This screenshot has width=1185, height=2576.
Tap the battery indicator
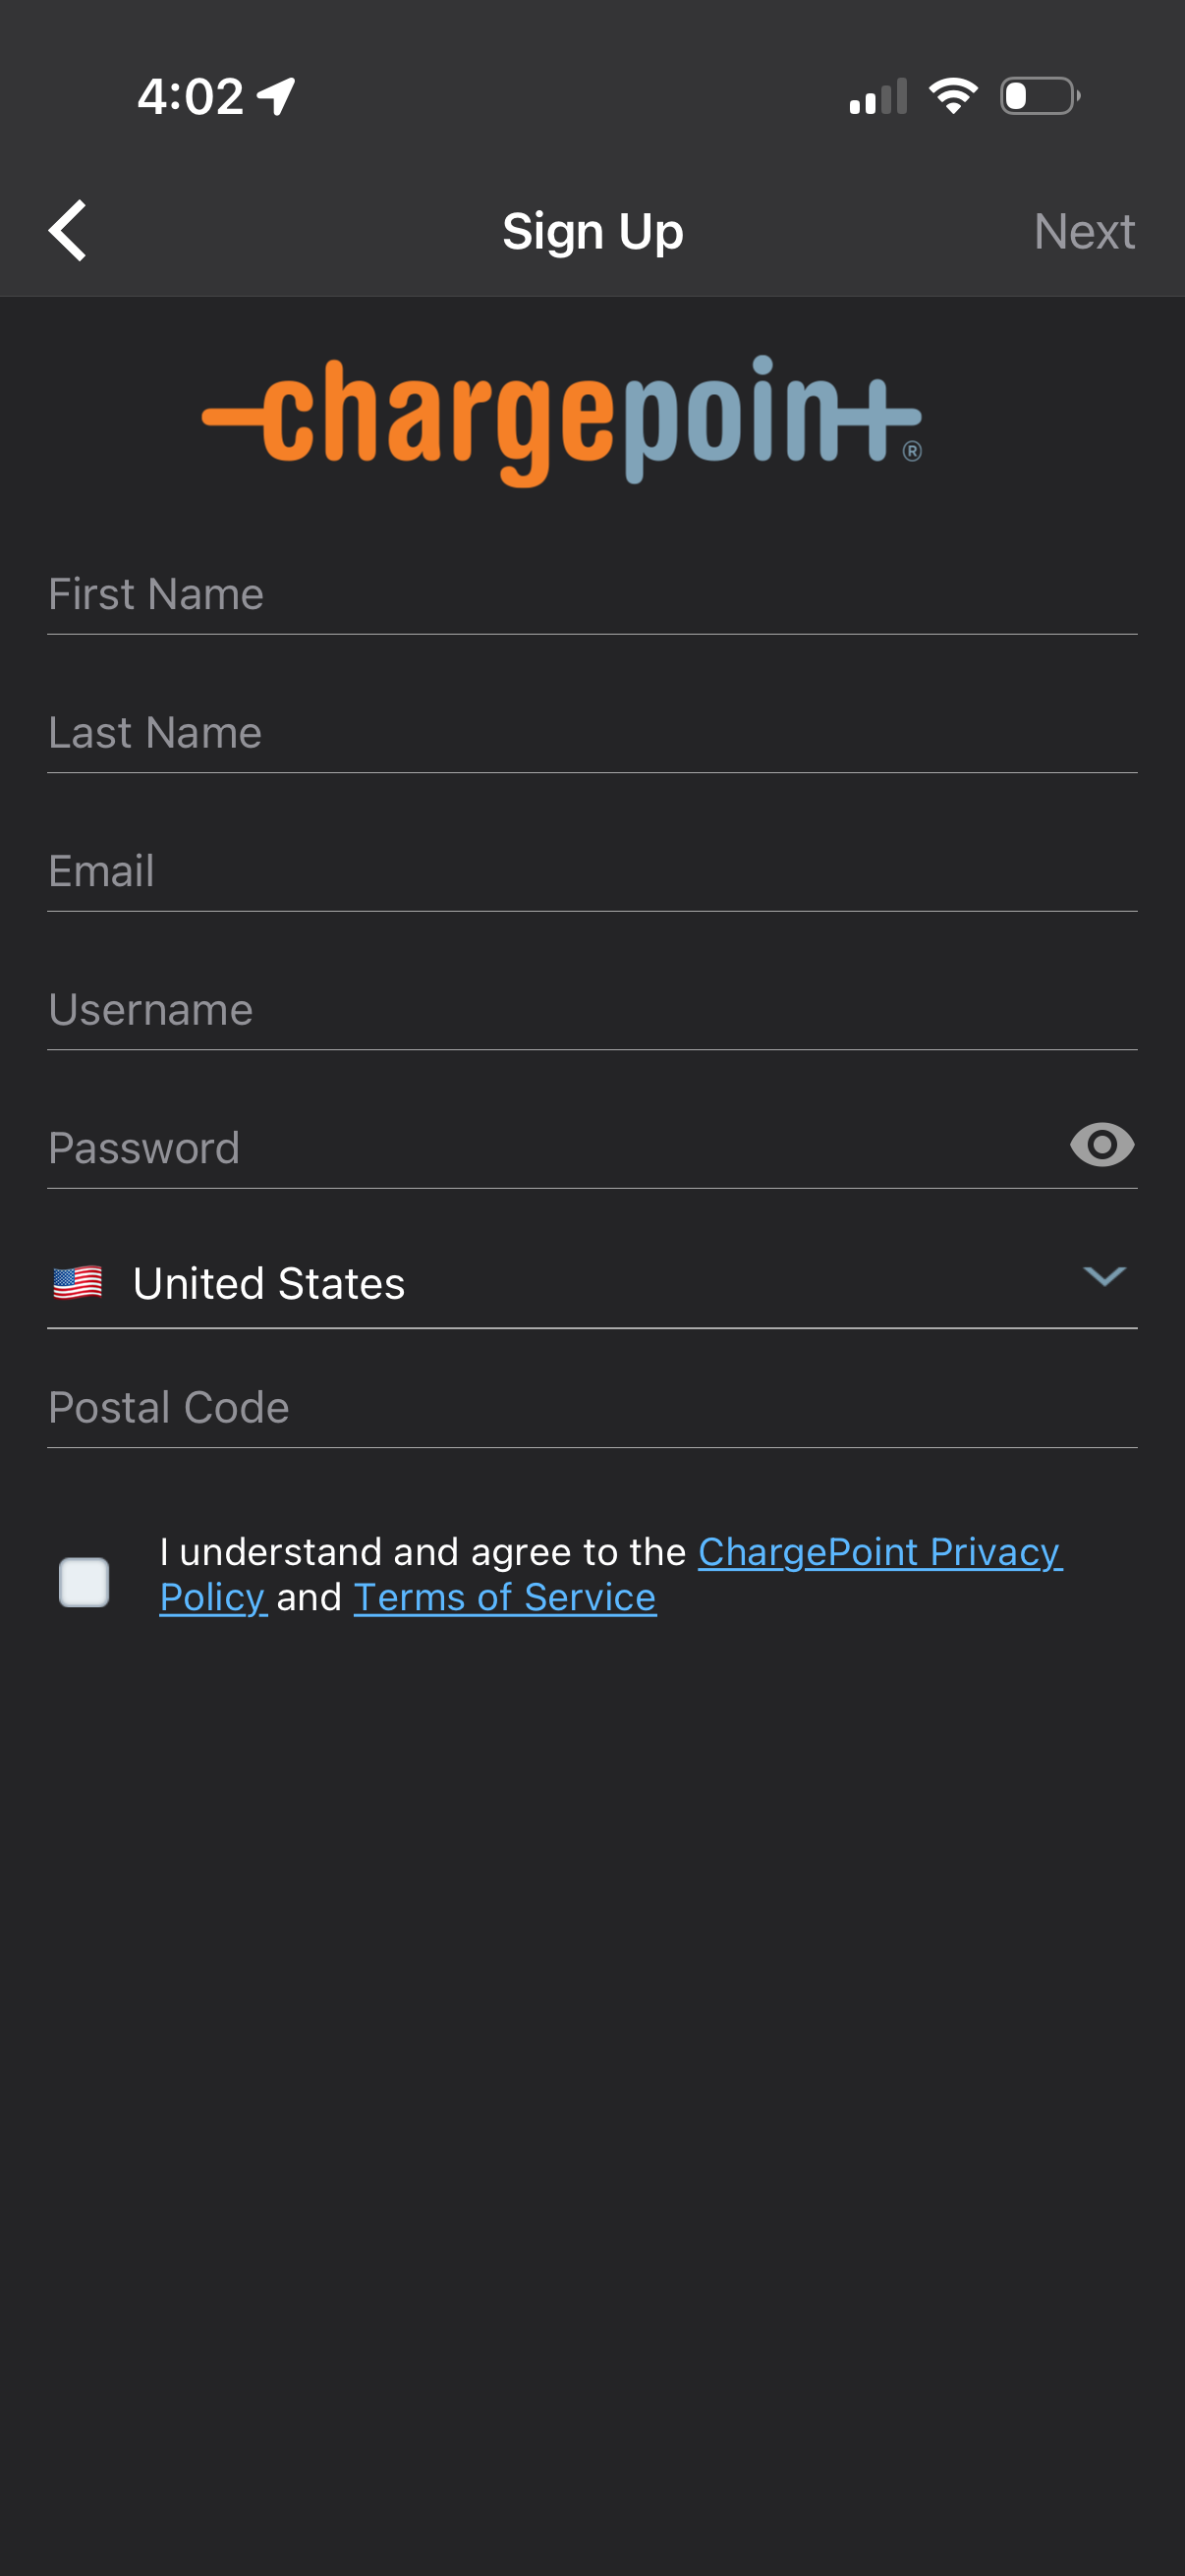coord(1038,95)
